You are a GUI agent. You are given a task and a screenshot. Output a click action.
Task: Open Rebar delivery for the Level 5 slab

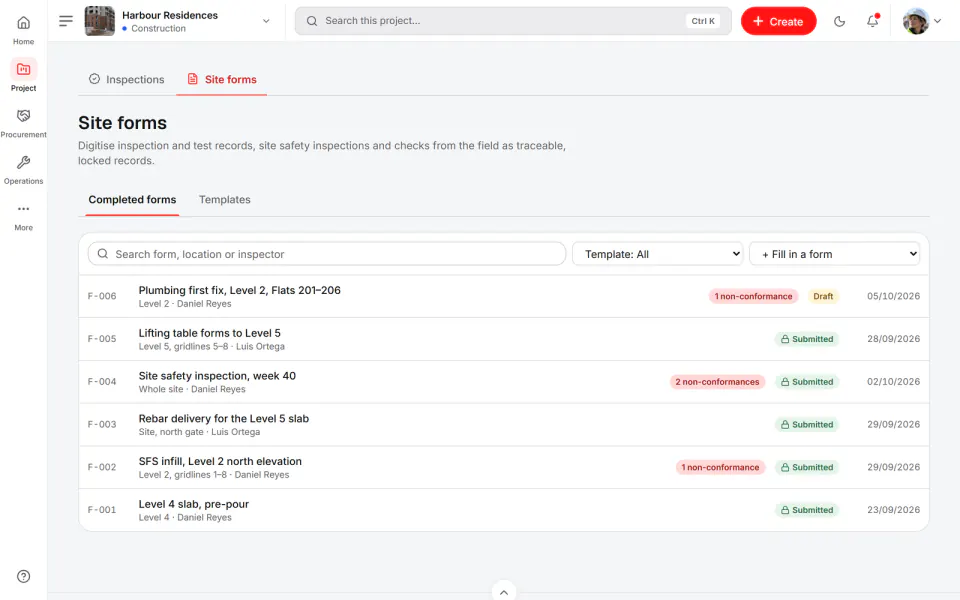[223, 419]
